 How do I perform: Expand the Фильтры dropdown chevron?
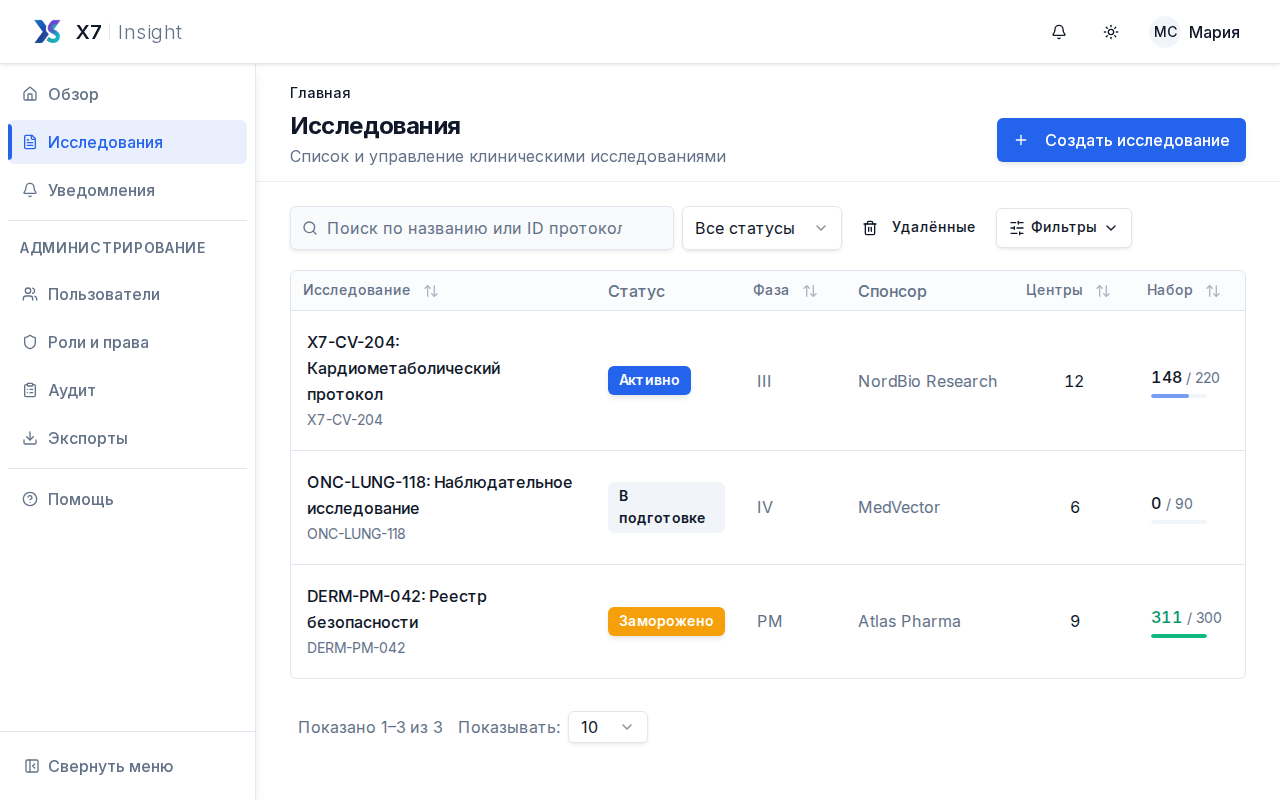tap(1111, 228)
